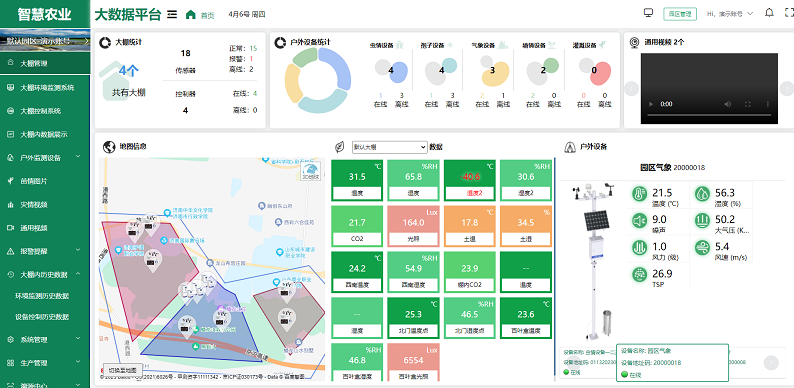
Task: Open the video player more options icon
Action: click(x=768, y=104)
